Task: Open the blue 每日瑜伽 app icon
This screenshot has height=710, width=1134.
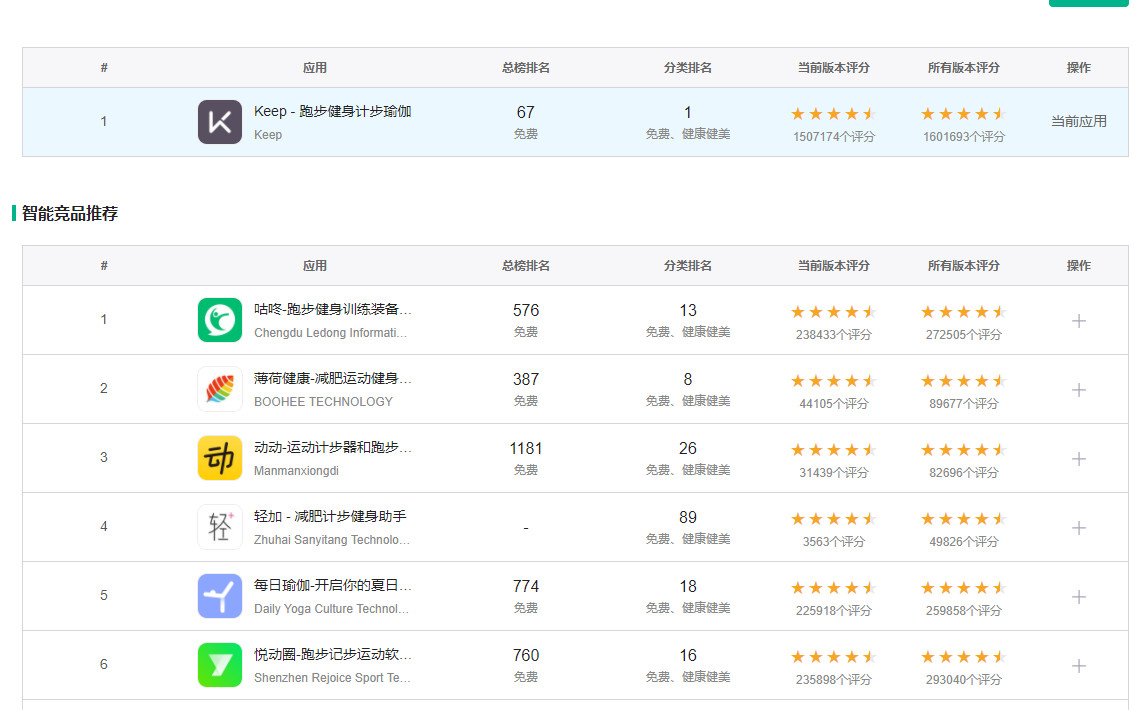Action: point(220,596)
